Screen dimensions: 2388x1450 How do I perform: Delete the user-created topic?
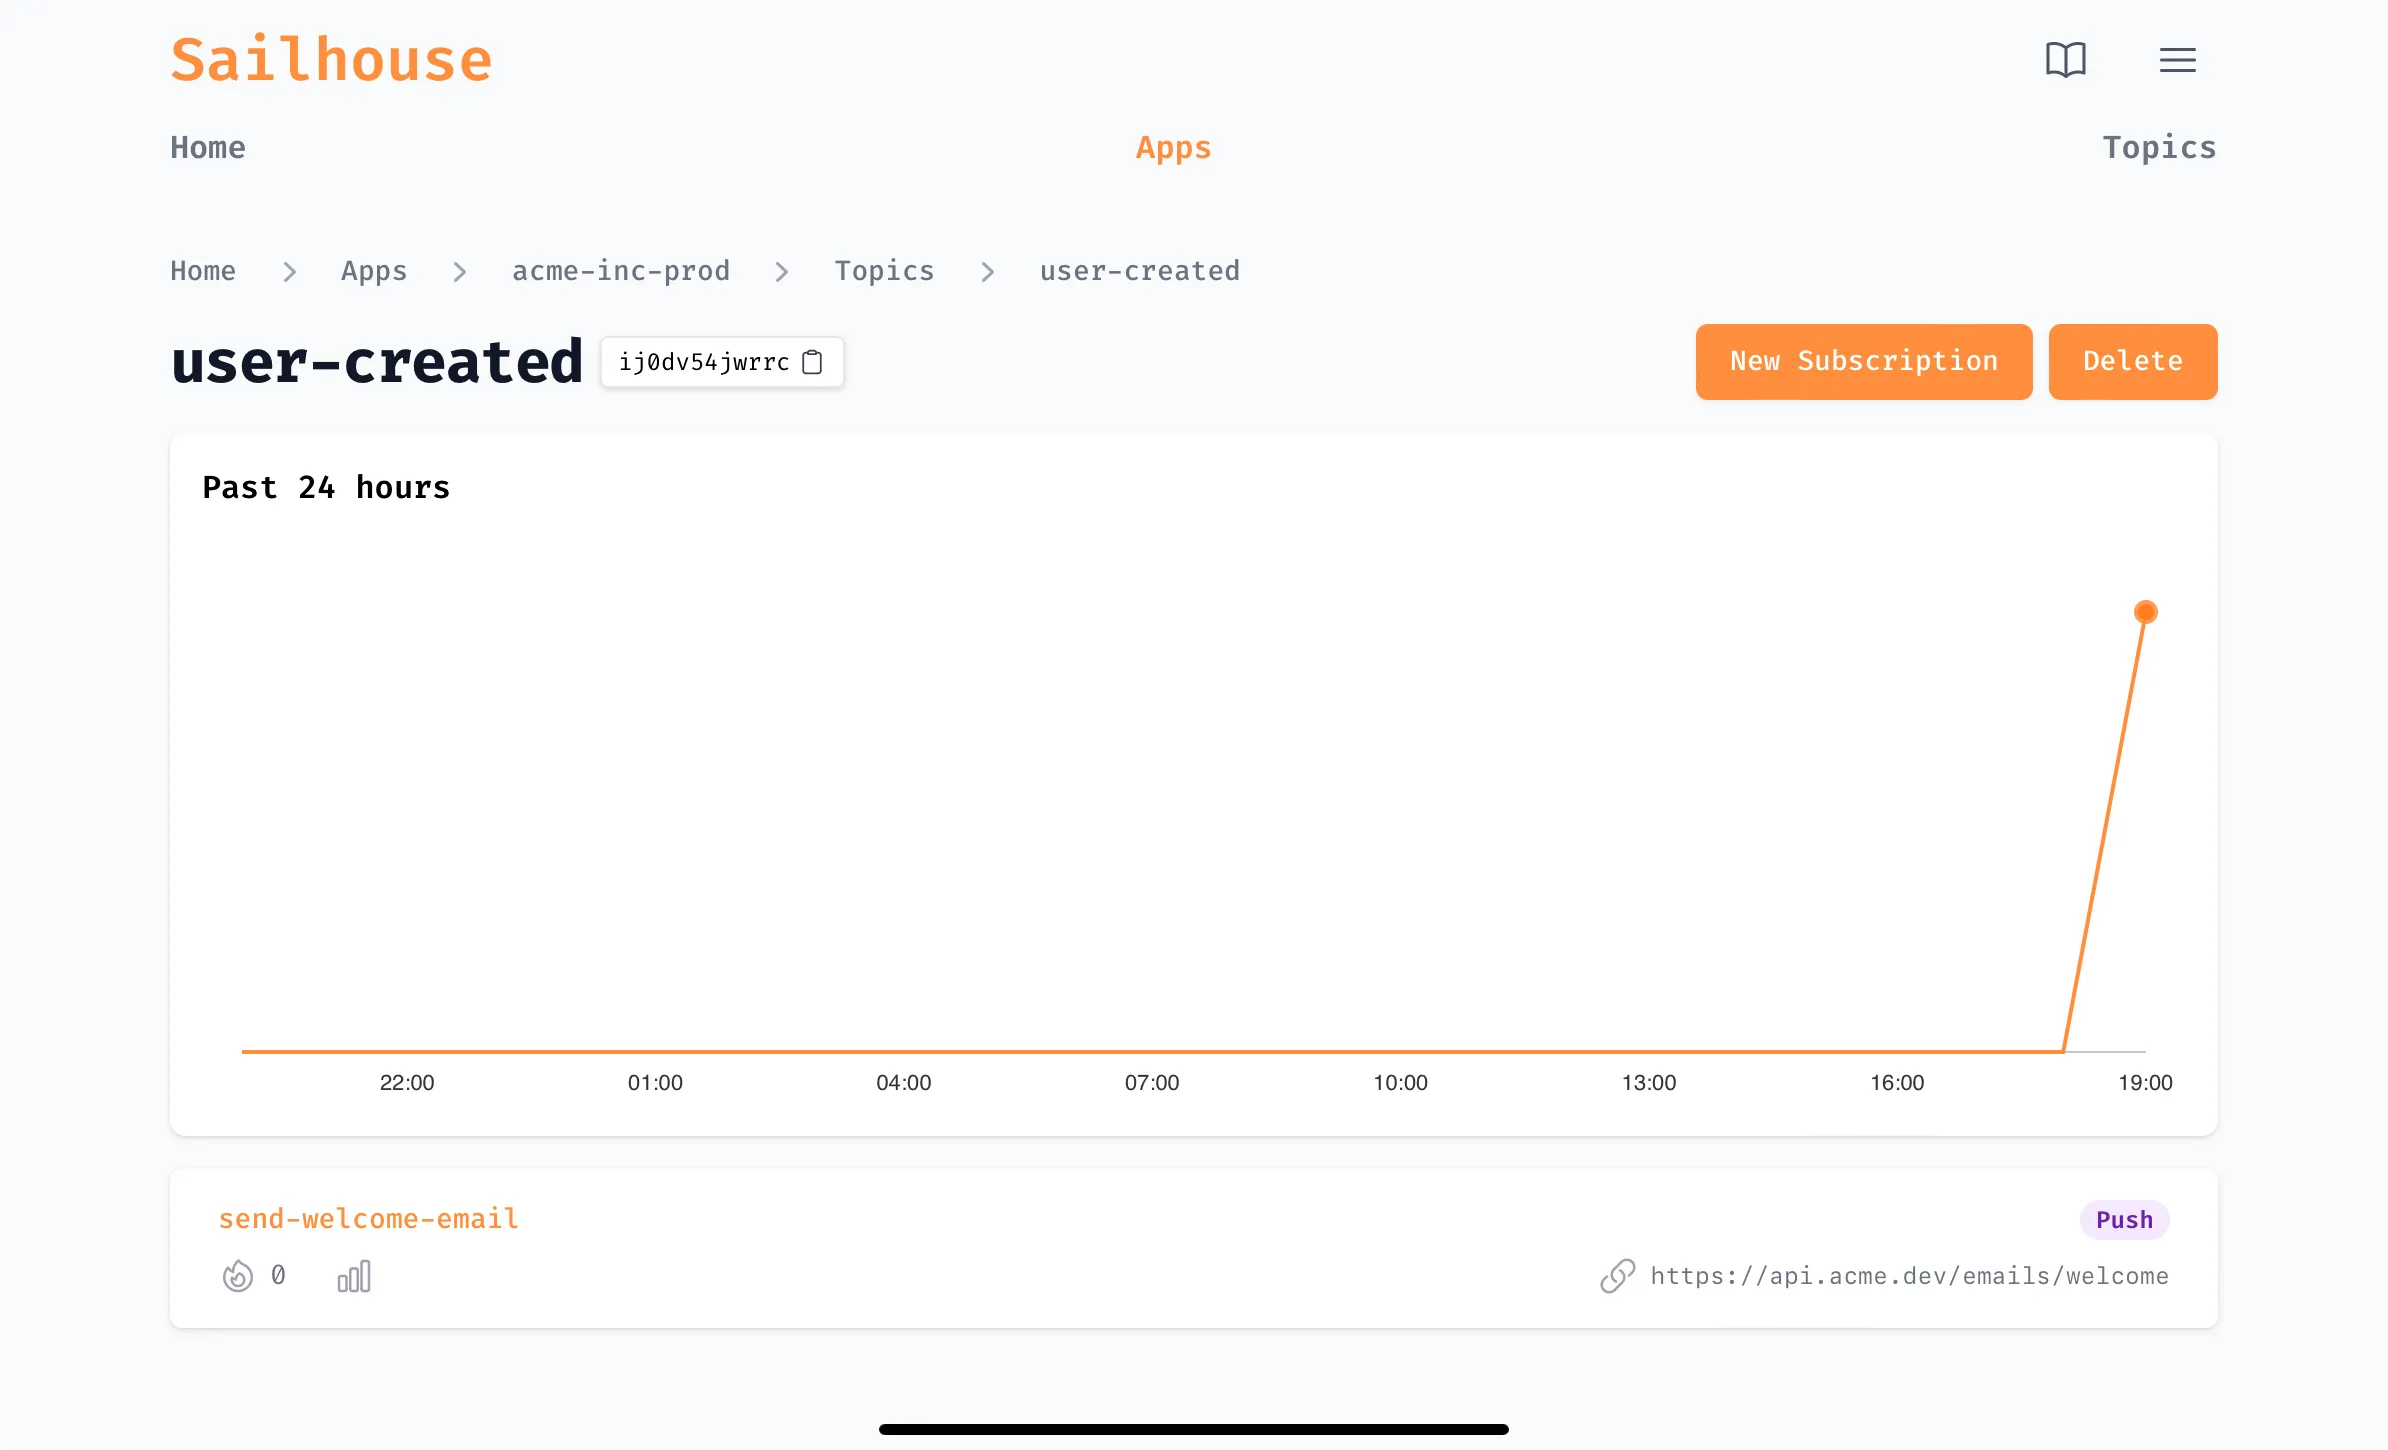click(2132, 362)
